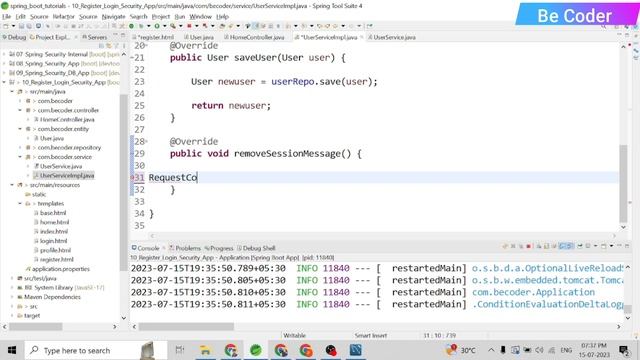Open the Refactor menu
The image size is (640, 360).
(63, 17)
